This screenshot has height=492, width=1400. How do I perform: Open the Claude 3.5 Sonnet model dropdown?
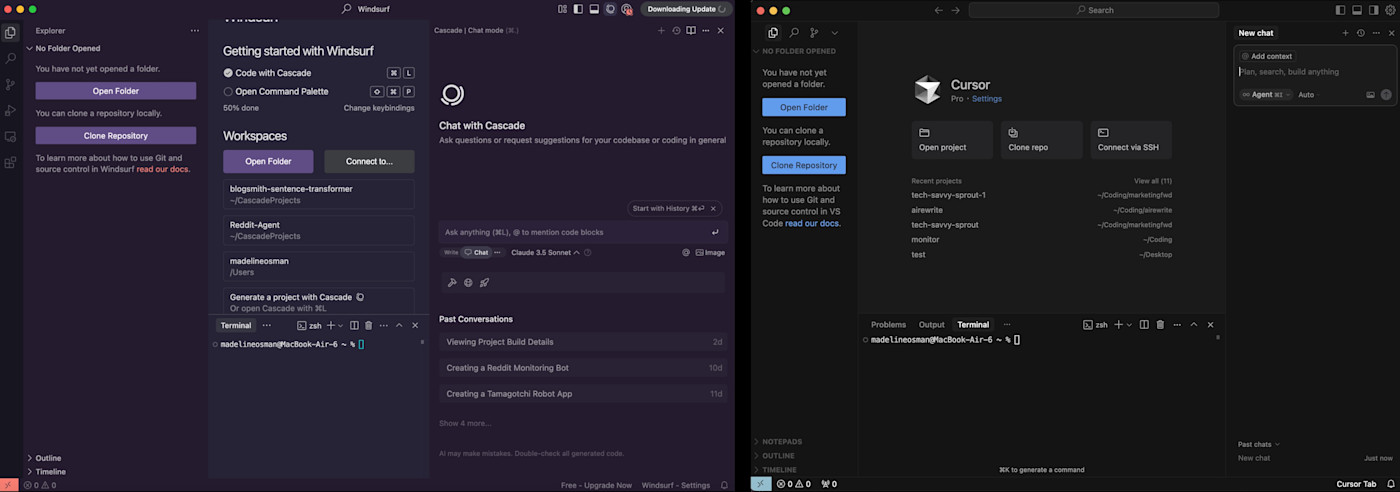[545, 253]
